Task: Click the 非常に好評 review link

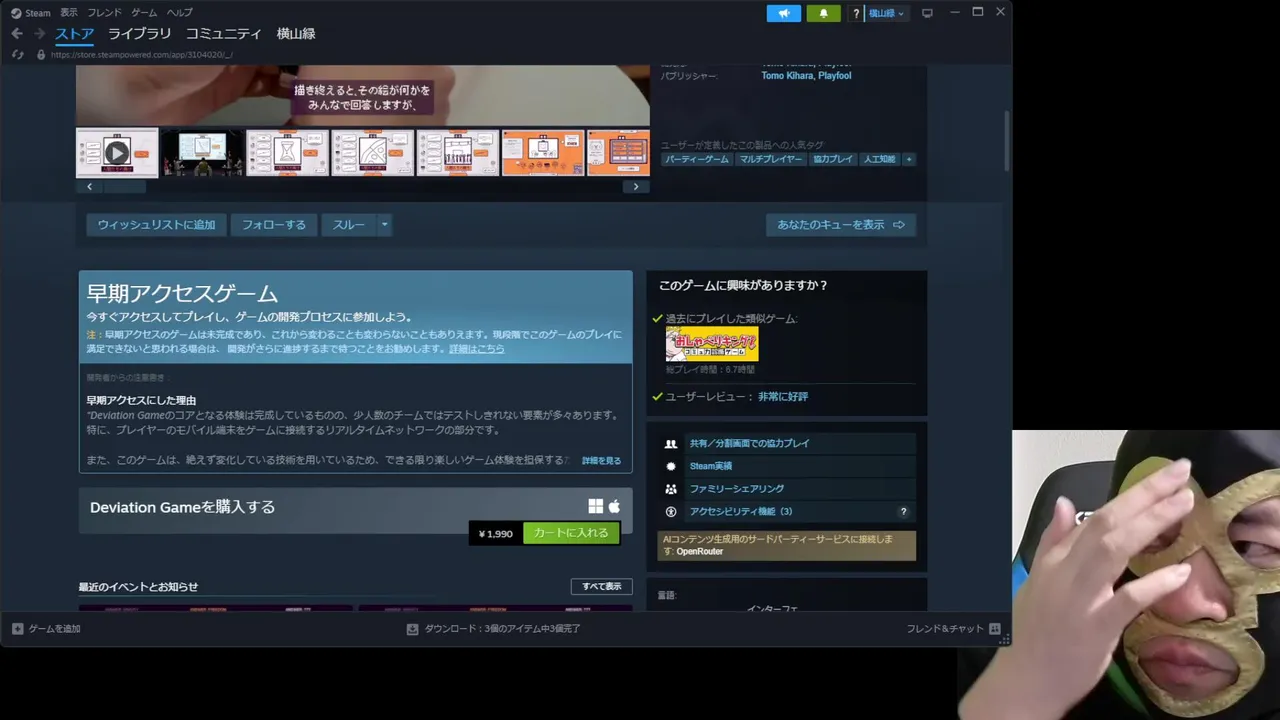Action: click(x=783, y=397)
